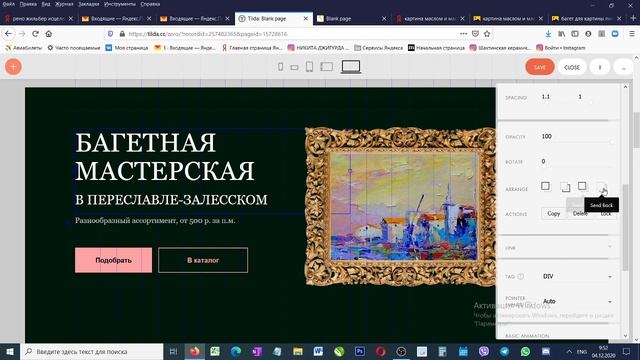Open Viber from the taskbar
Viewport: 640px width, 360px height.
click(x=484, y=351)
